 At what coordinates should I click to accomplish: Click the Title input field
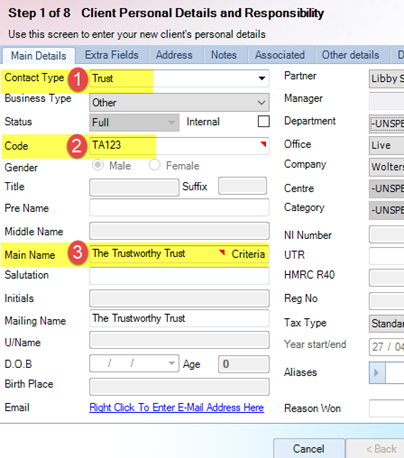(134, 187)
